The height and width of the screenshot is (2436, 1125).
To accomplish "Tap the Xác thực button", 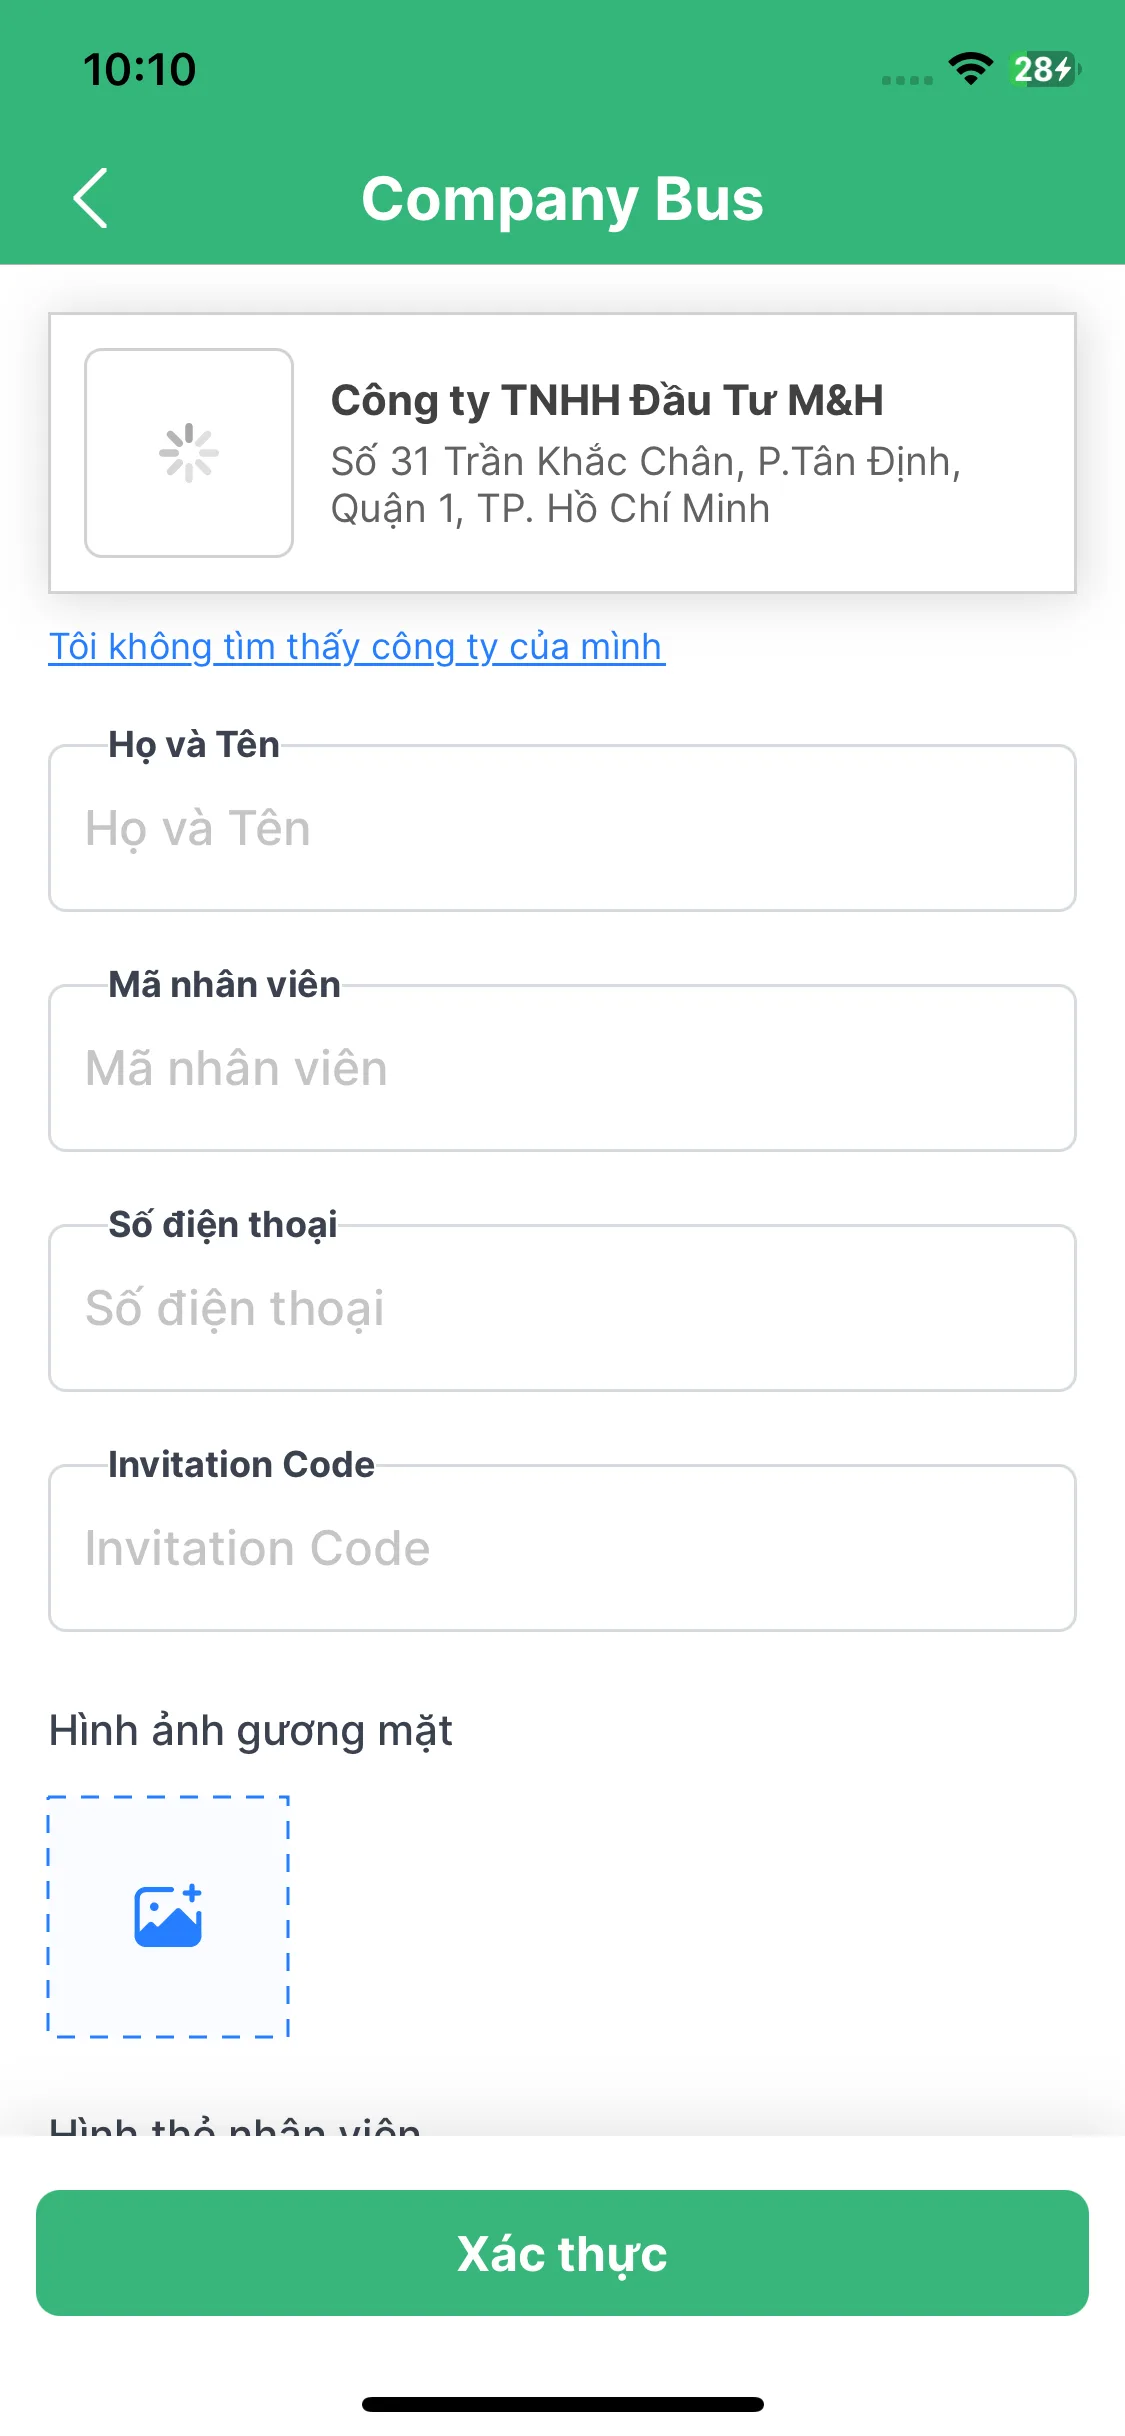I will [562, 2253].
